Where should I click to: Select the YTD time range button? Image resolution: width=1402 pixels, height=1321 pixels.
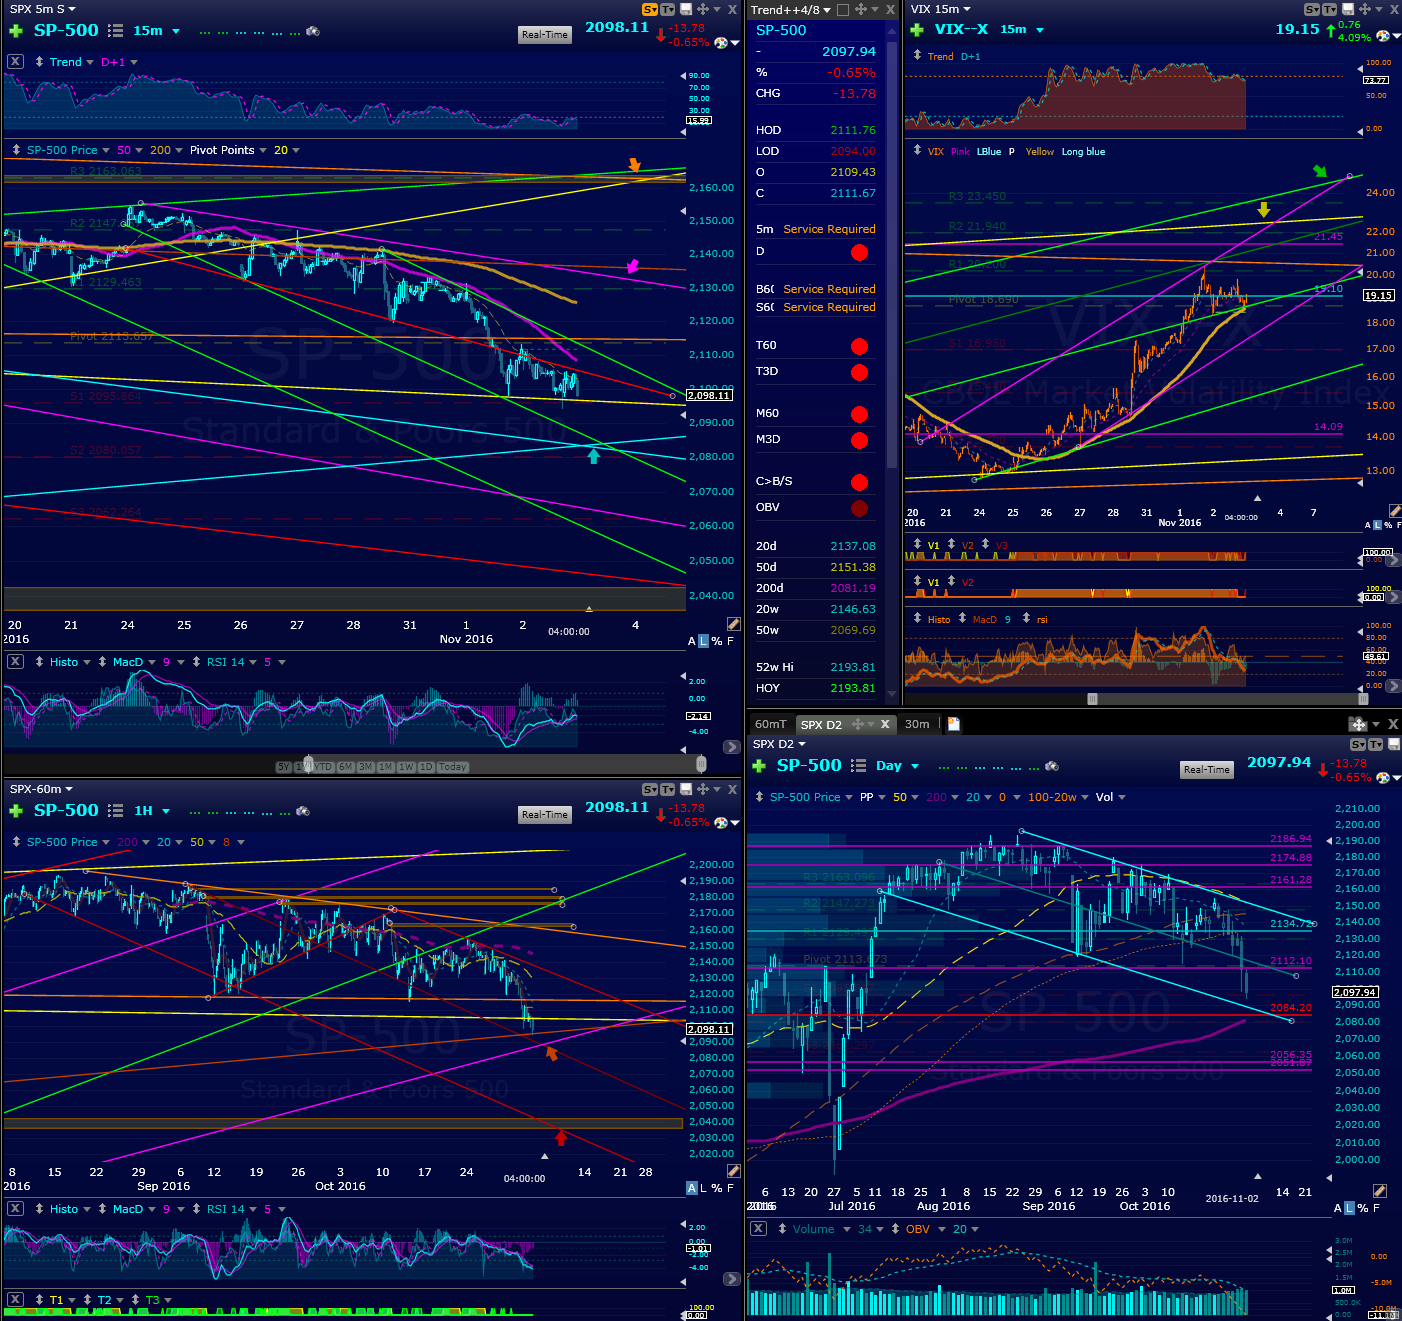click(x=324, y=767)
